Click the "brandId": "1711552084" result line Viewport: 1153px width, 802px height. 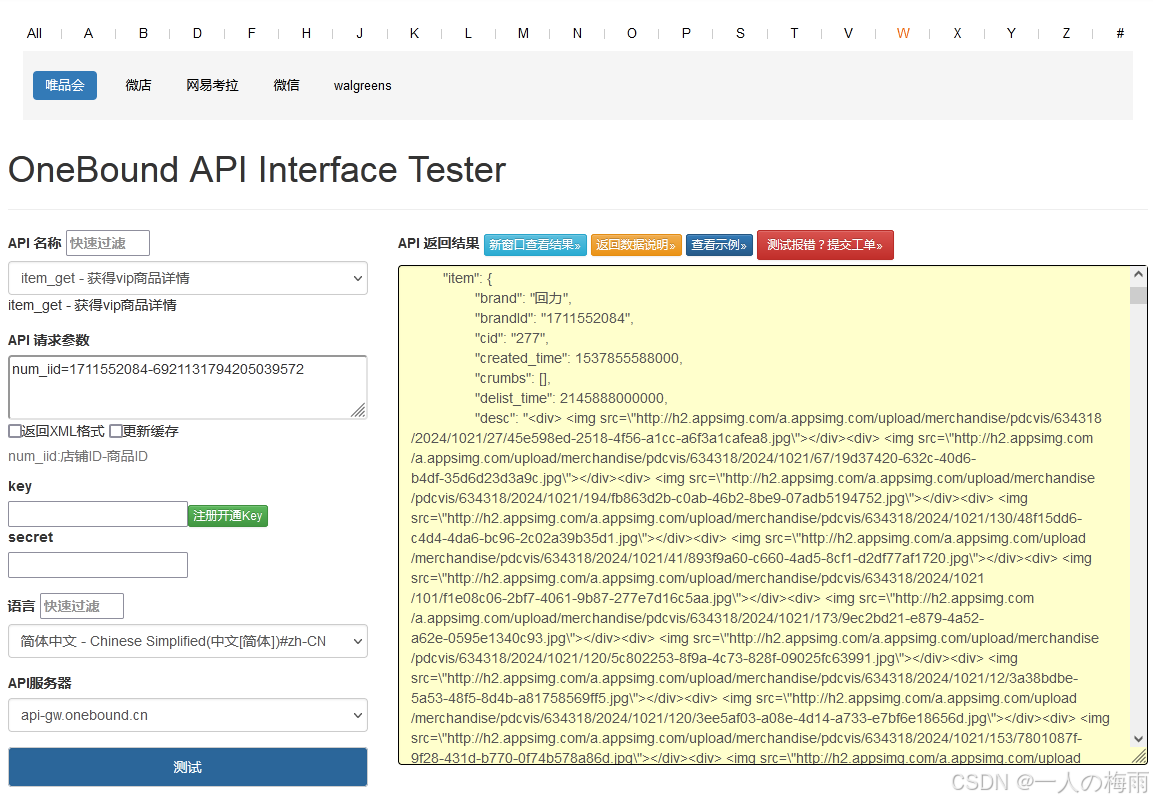click(x=554, y=318)
